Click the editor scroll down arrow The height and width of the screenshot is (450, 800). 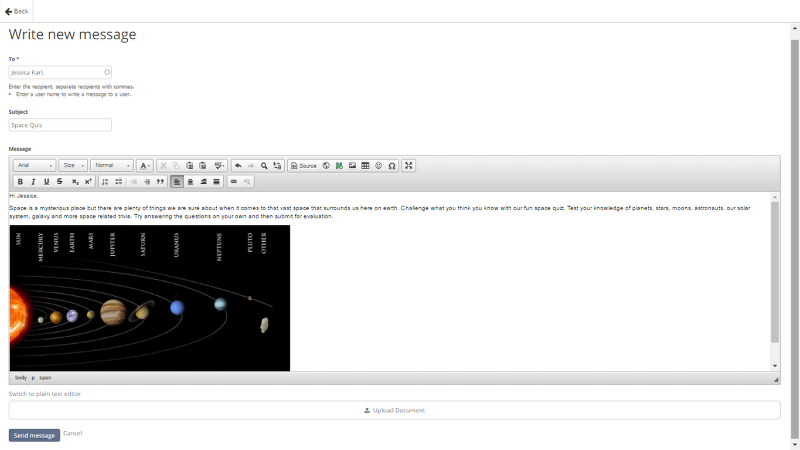775,366
